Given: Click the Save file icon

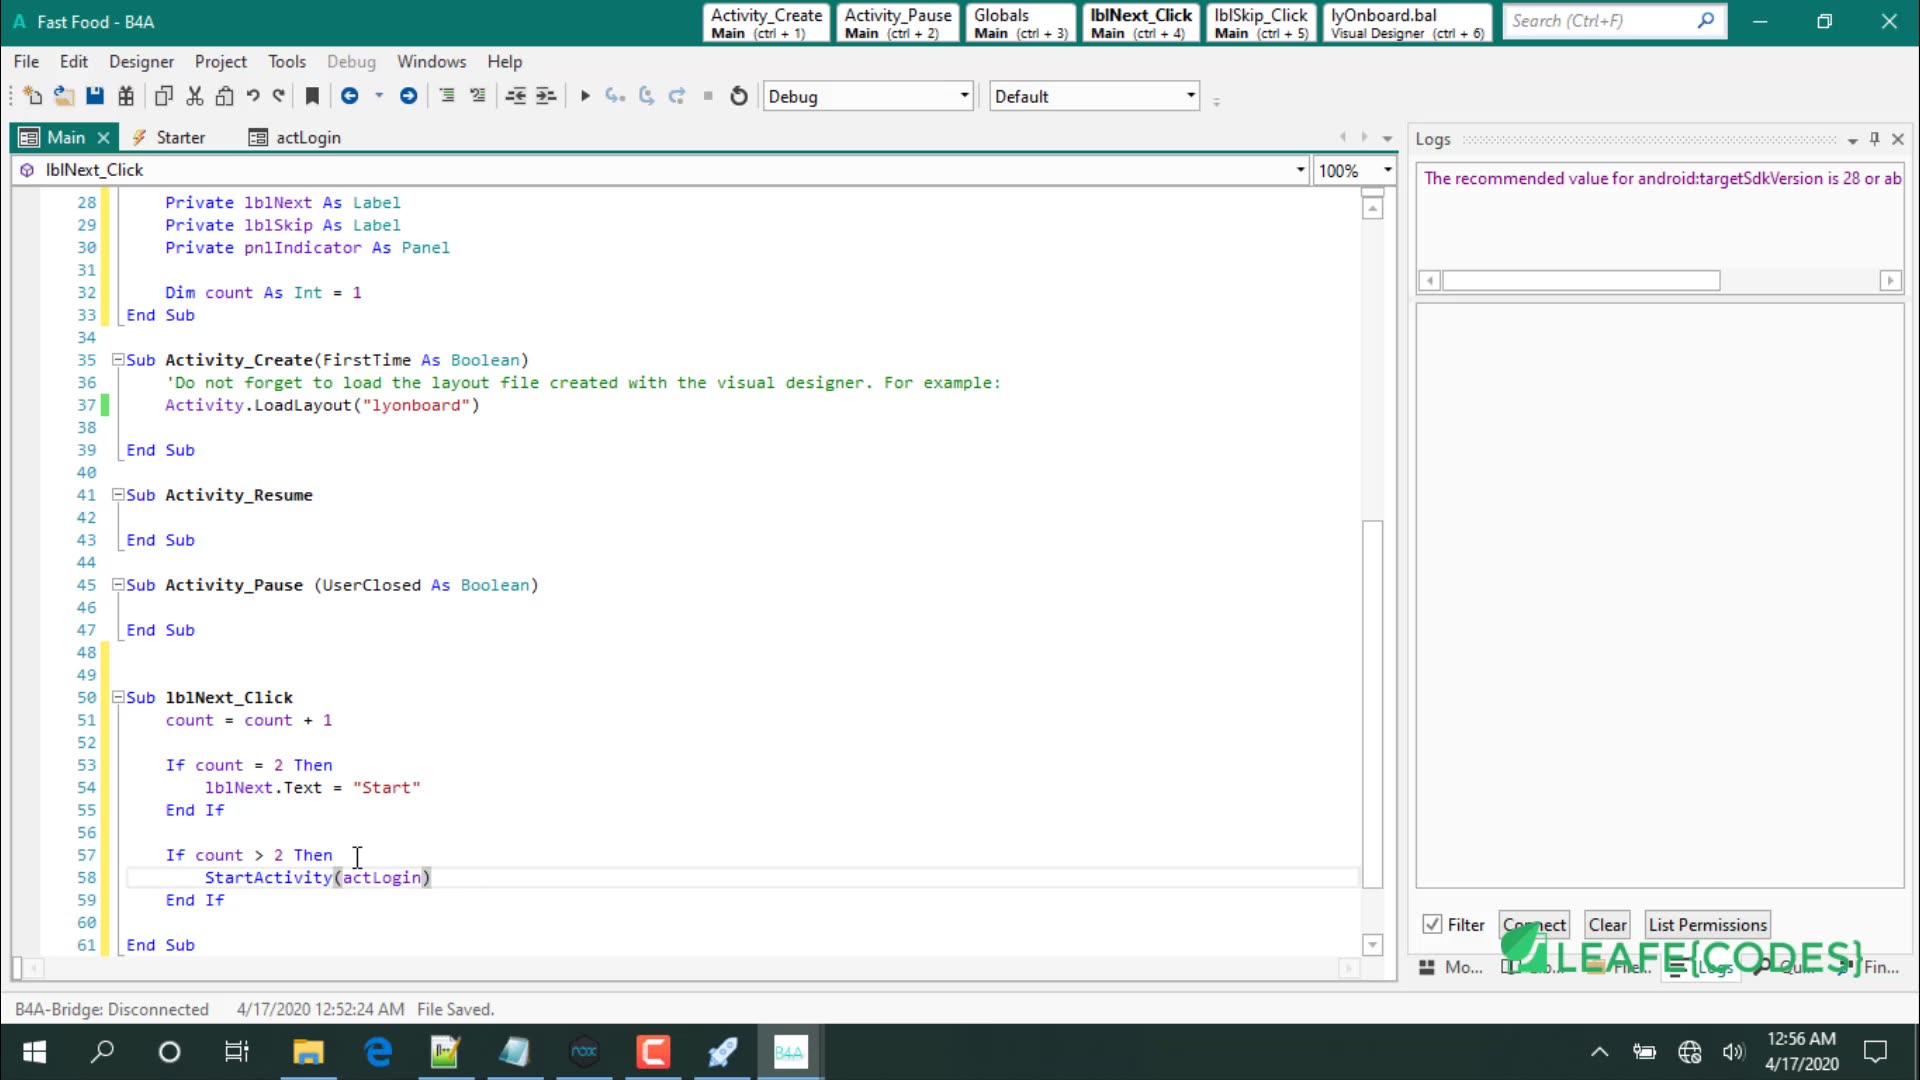Looking at the screenshot, I should pos(95,96).
